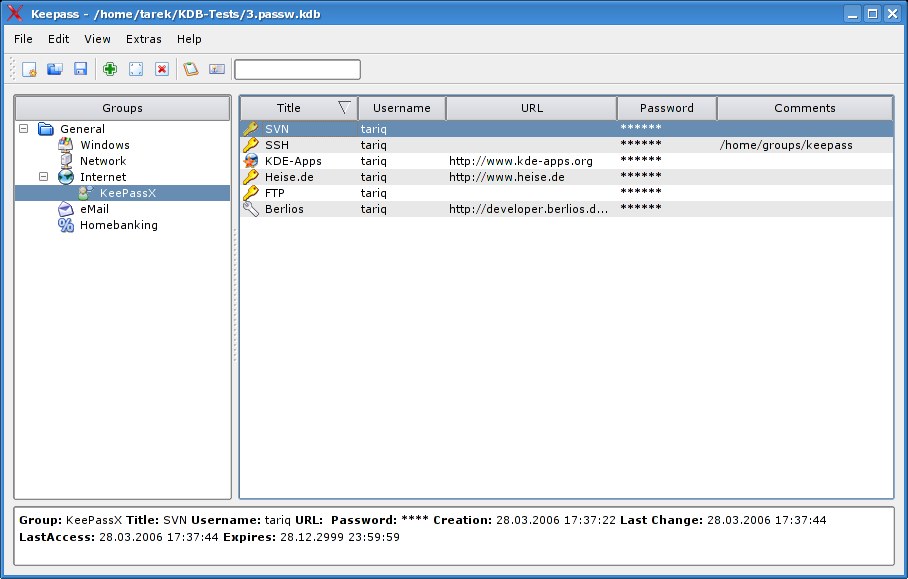Click the key icon beside FTP entry

click(x=251, y=193)
